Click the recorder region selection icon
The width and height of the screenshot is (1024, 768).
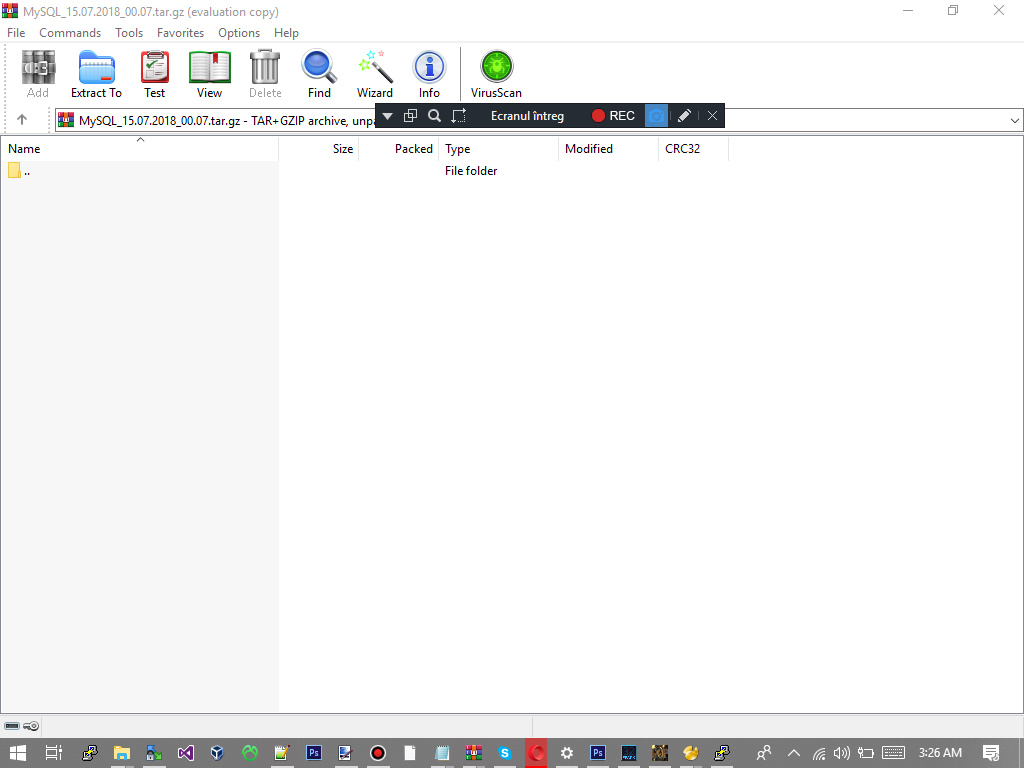click(x=458, y=116)
